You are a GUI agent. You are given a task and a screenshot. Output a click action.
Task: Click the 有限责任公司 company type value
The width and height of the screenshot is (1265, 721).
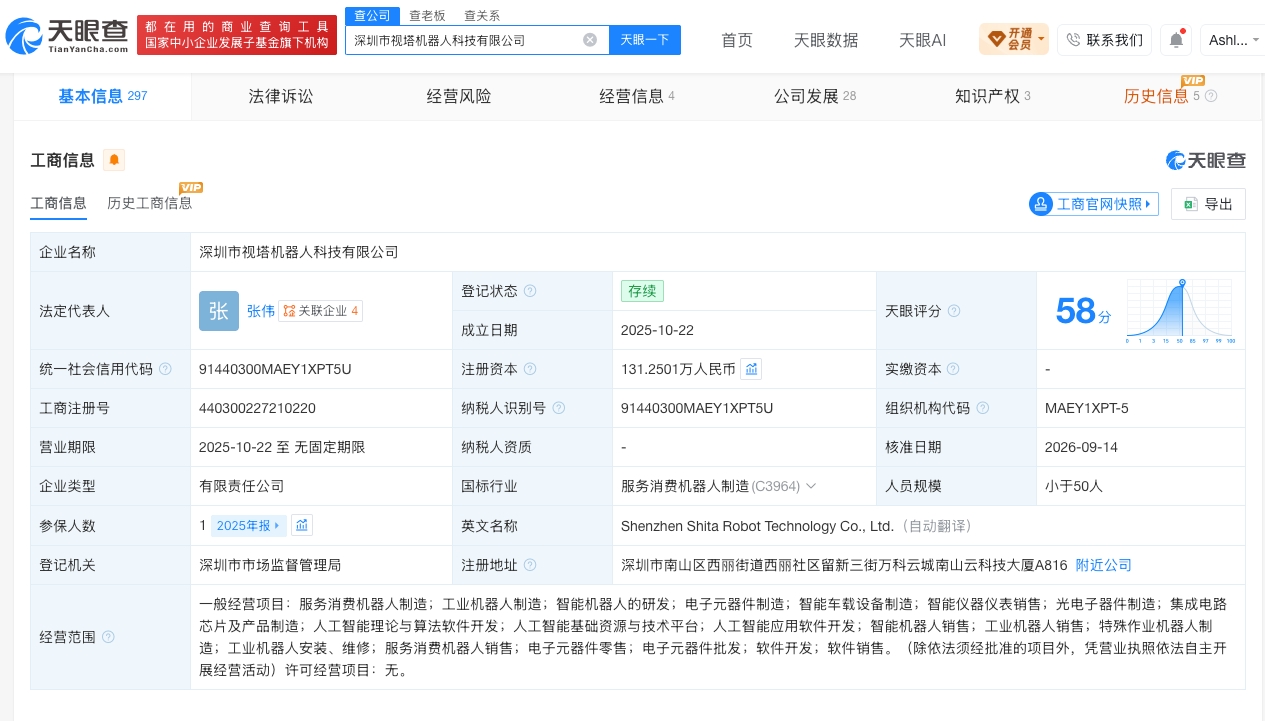tap(242, 486)
